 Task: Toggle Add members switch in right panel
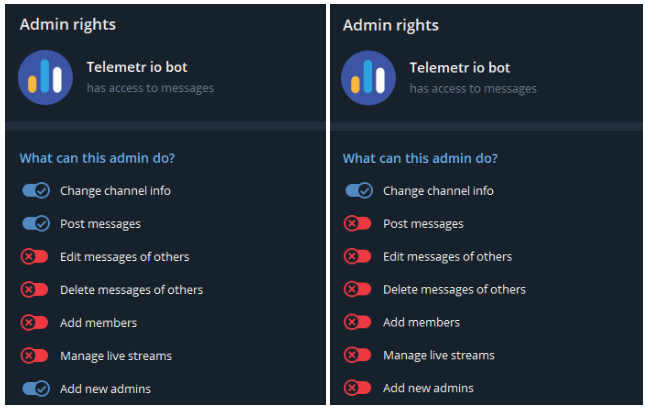358,323
